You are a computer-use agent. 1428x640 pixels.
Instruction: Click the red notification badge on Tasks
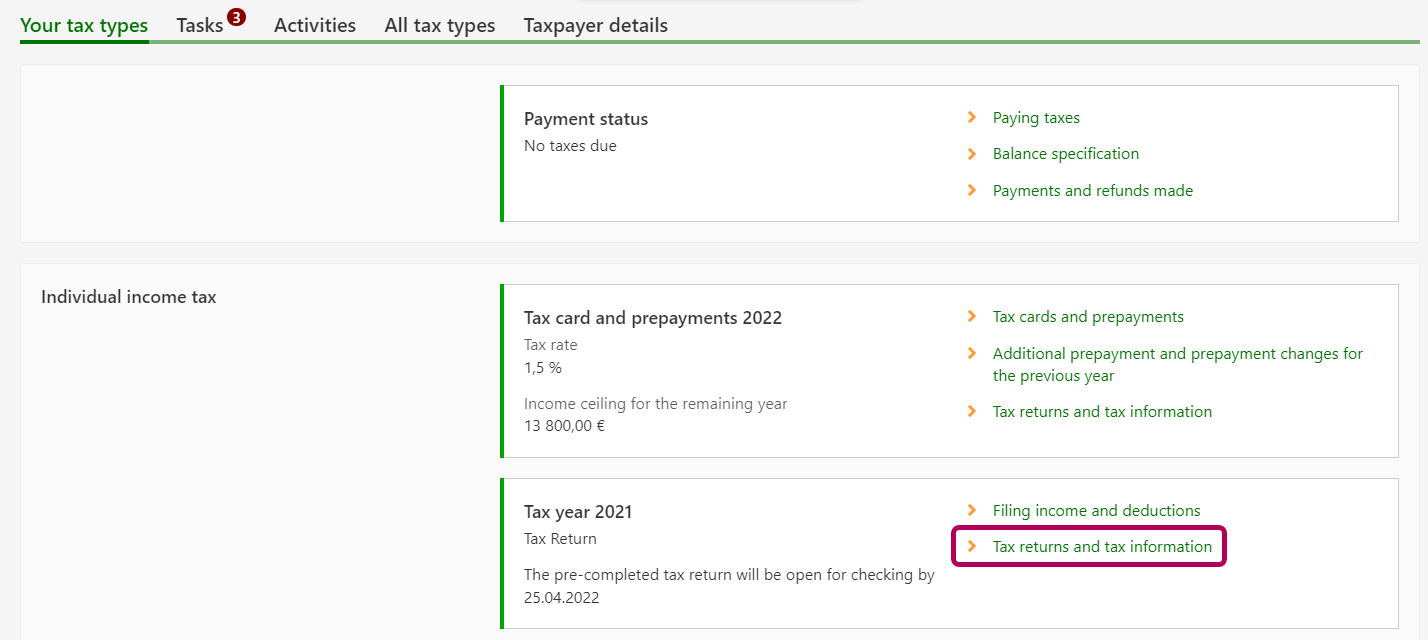pos(236,17)
